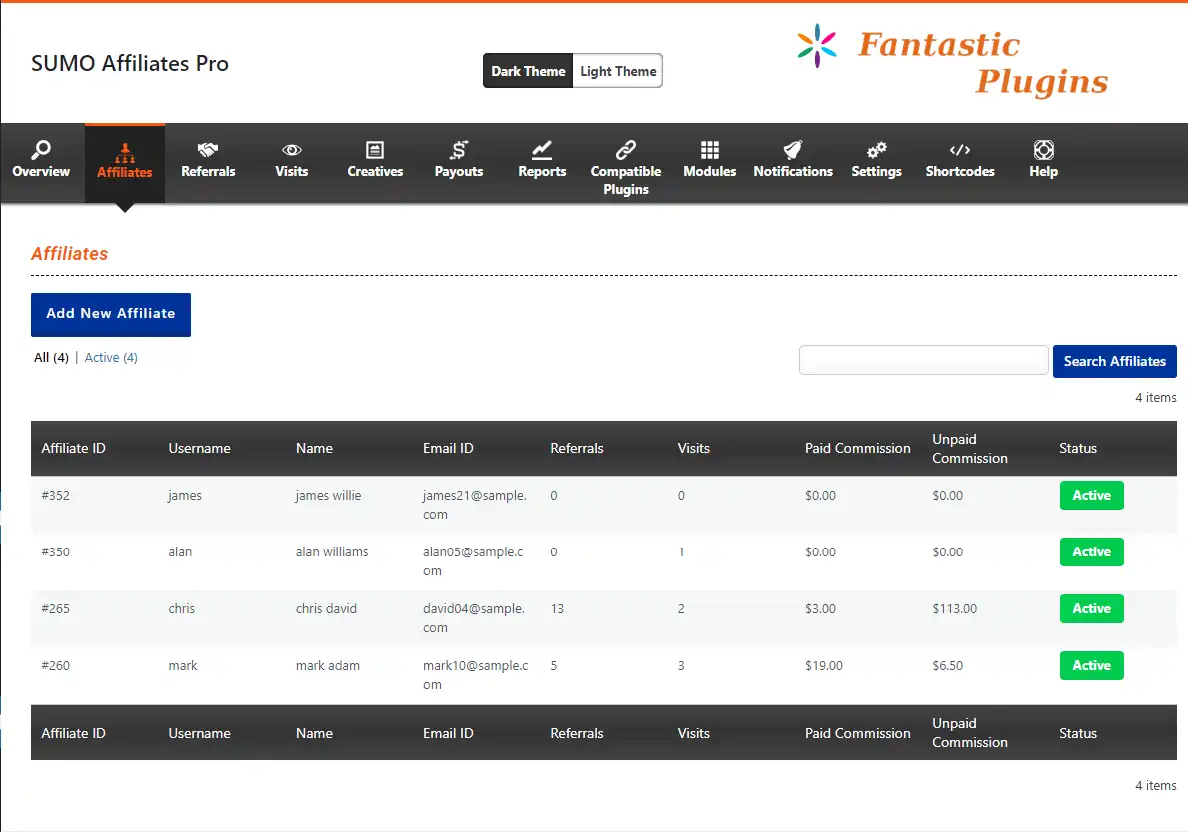This screenshot has height=832, width=1188.
Task: Focus the affiliate search field
Action: point(924,360)
